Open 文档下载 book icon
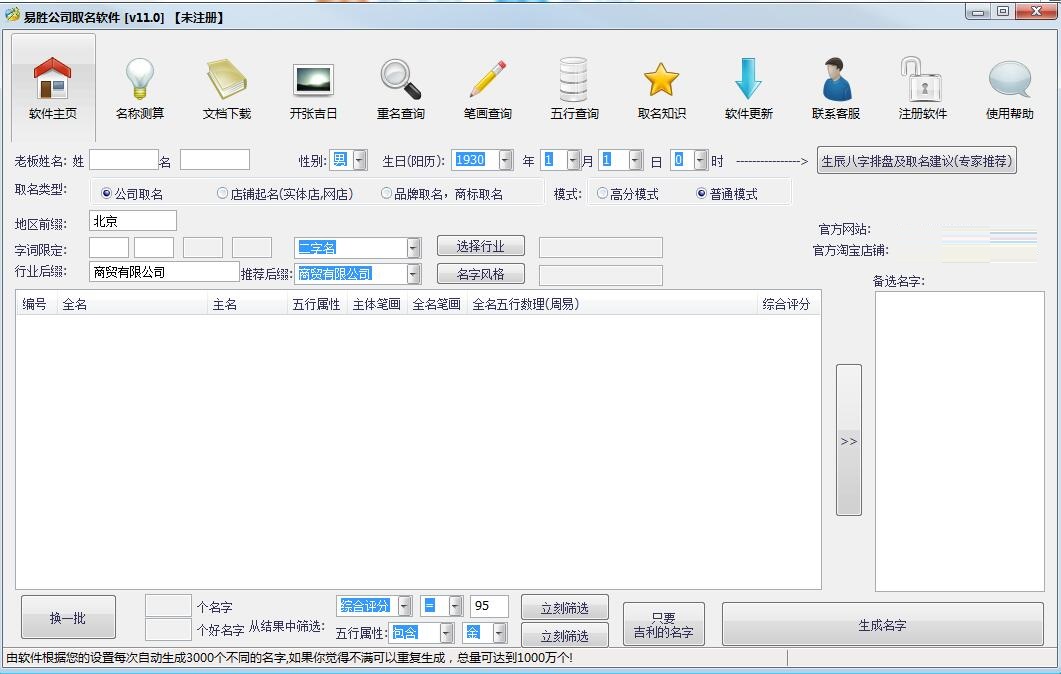The image size is (1061, 674). [227, 88]
